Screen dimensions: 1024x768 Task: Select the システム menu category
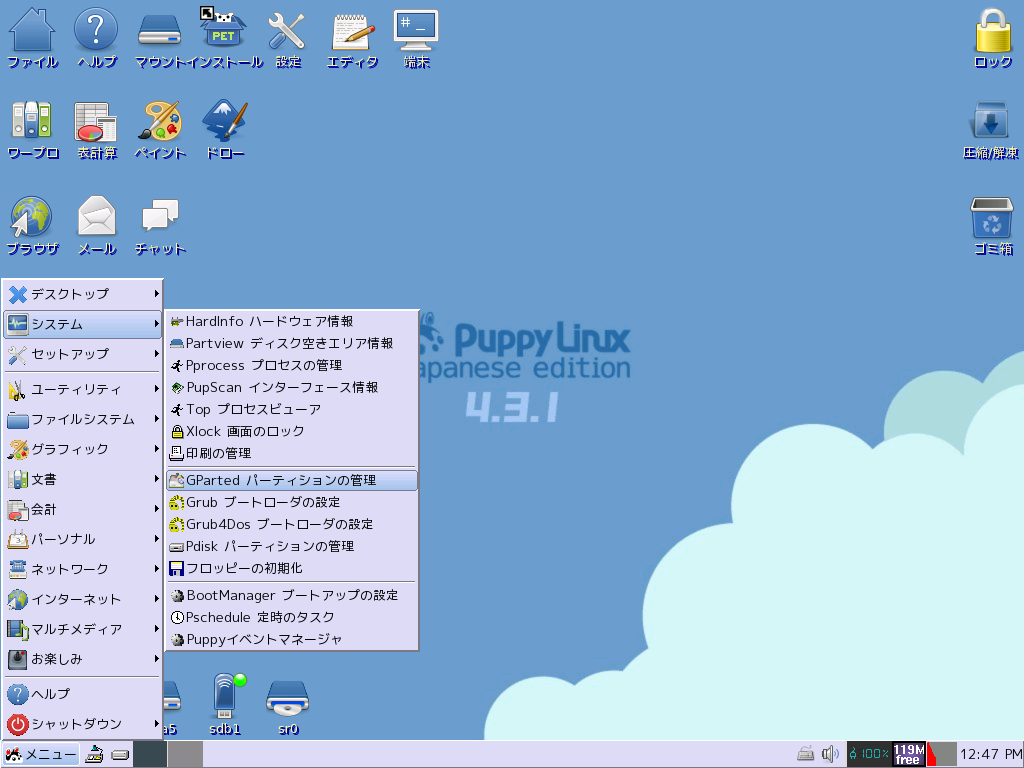coord(82,325)
